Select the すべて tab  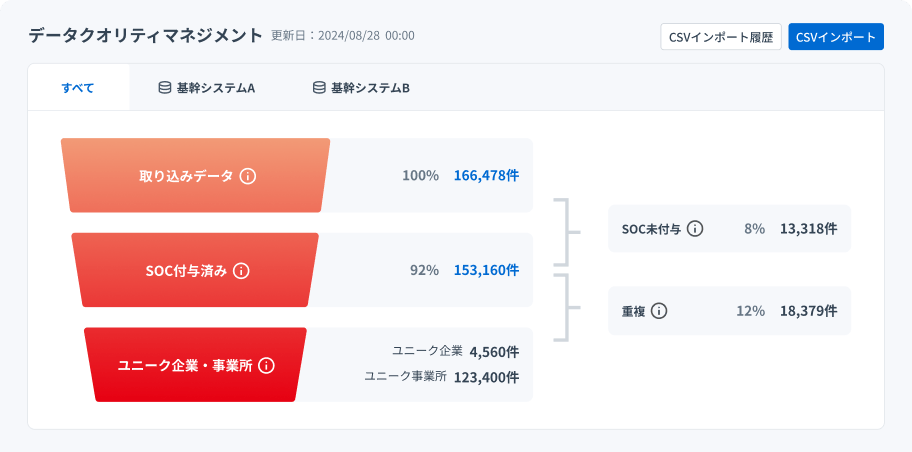click(78, 87)
